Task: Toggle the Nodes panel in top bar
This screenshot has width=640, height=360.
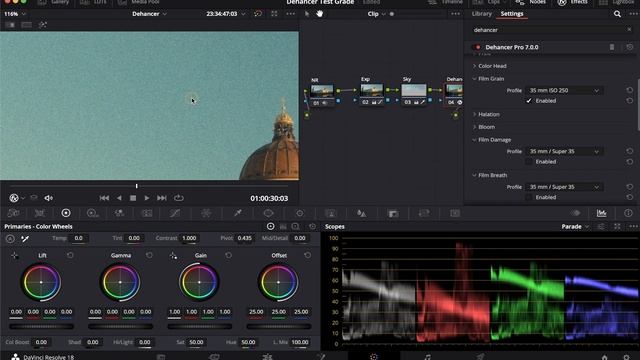Action: click(x=532, y=2)
